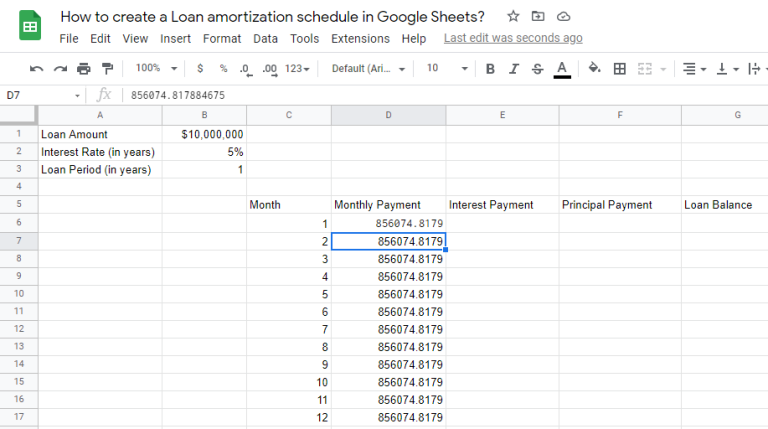
Task: Select the 'Monthly Payment' header cell
Action: point(388,205)
